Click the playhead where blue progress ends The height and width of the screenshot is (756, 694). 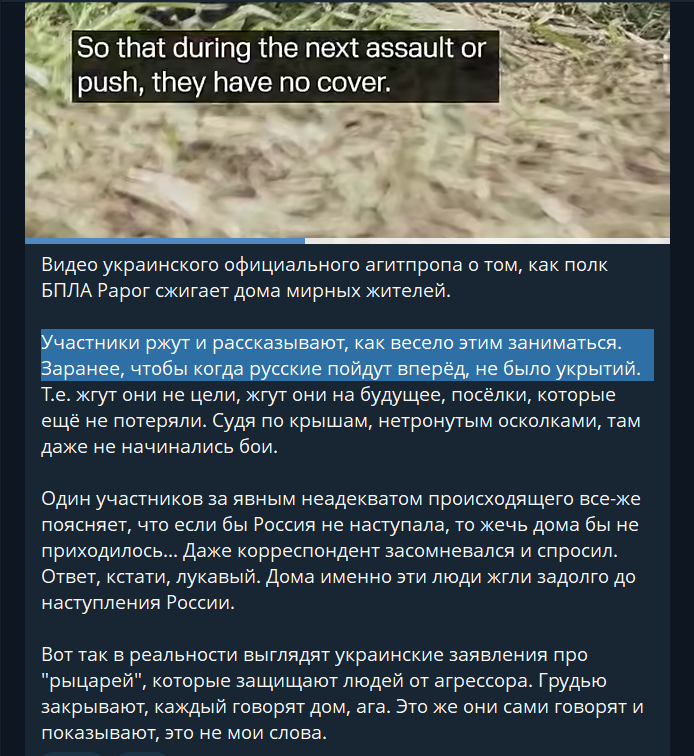(x=305, y=241)
